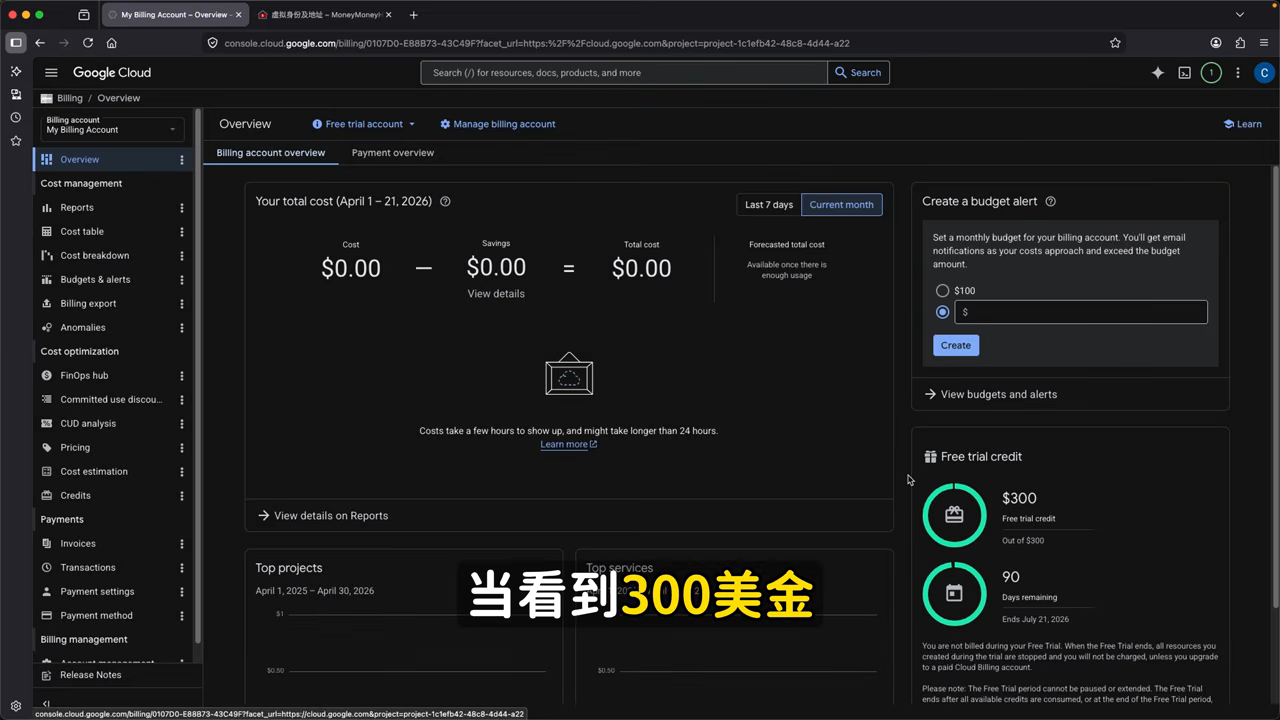Open the Google Cloud main navigation menu
1280x720 pixels.
pos(51,72)
